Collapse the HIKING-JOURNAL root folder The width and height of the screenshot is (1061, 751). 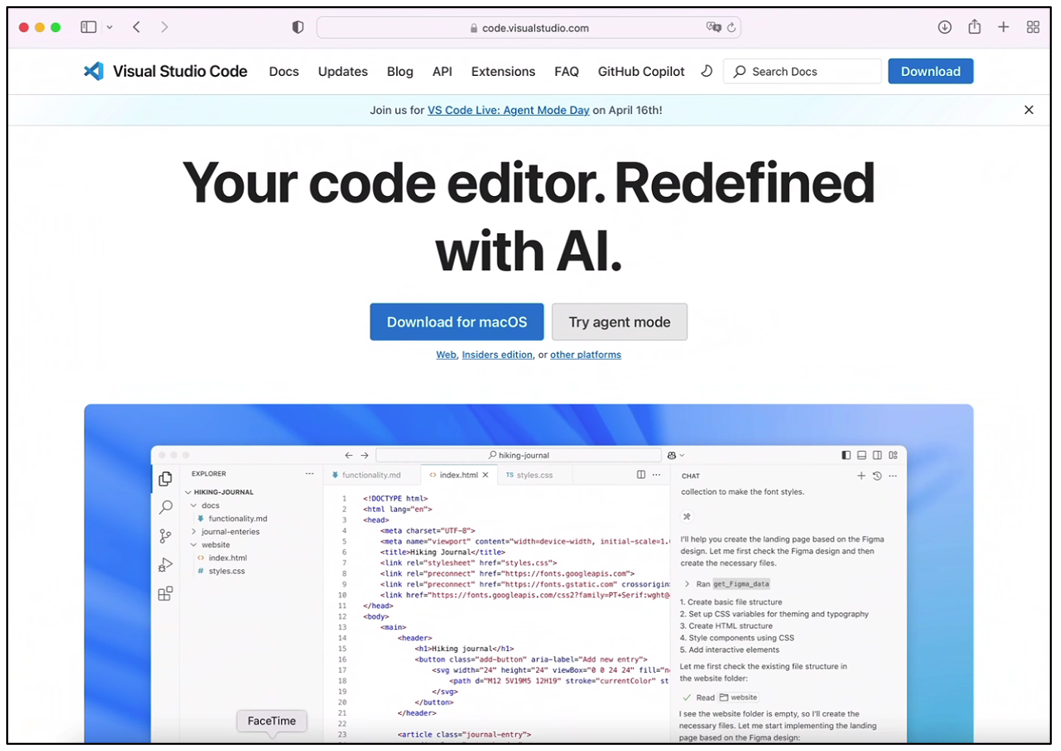click(x=189, y=493)
